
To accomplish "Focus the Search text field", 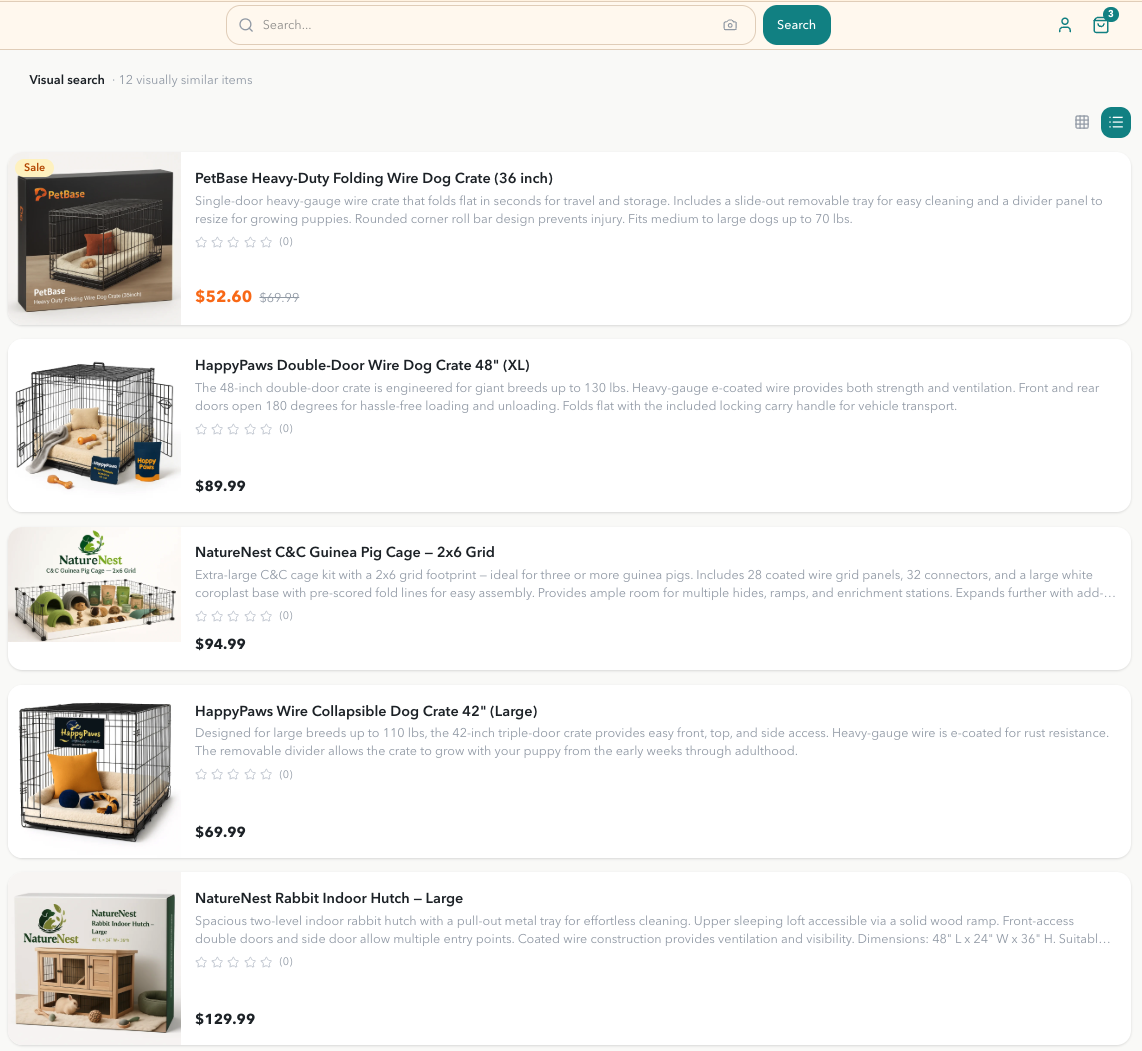I will click(x=489, y=25).
